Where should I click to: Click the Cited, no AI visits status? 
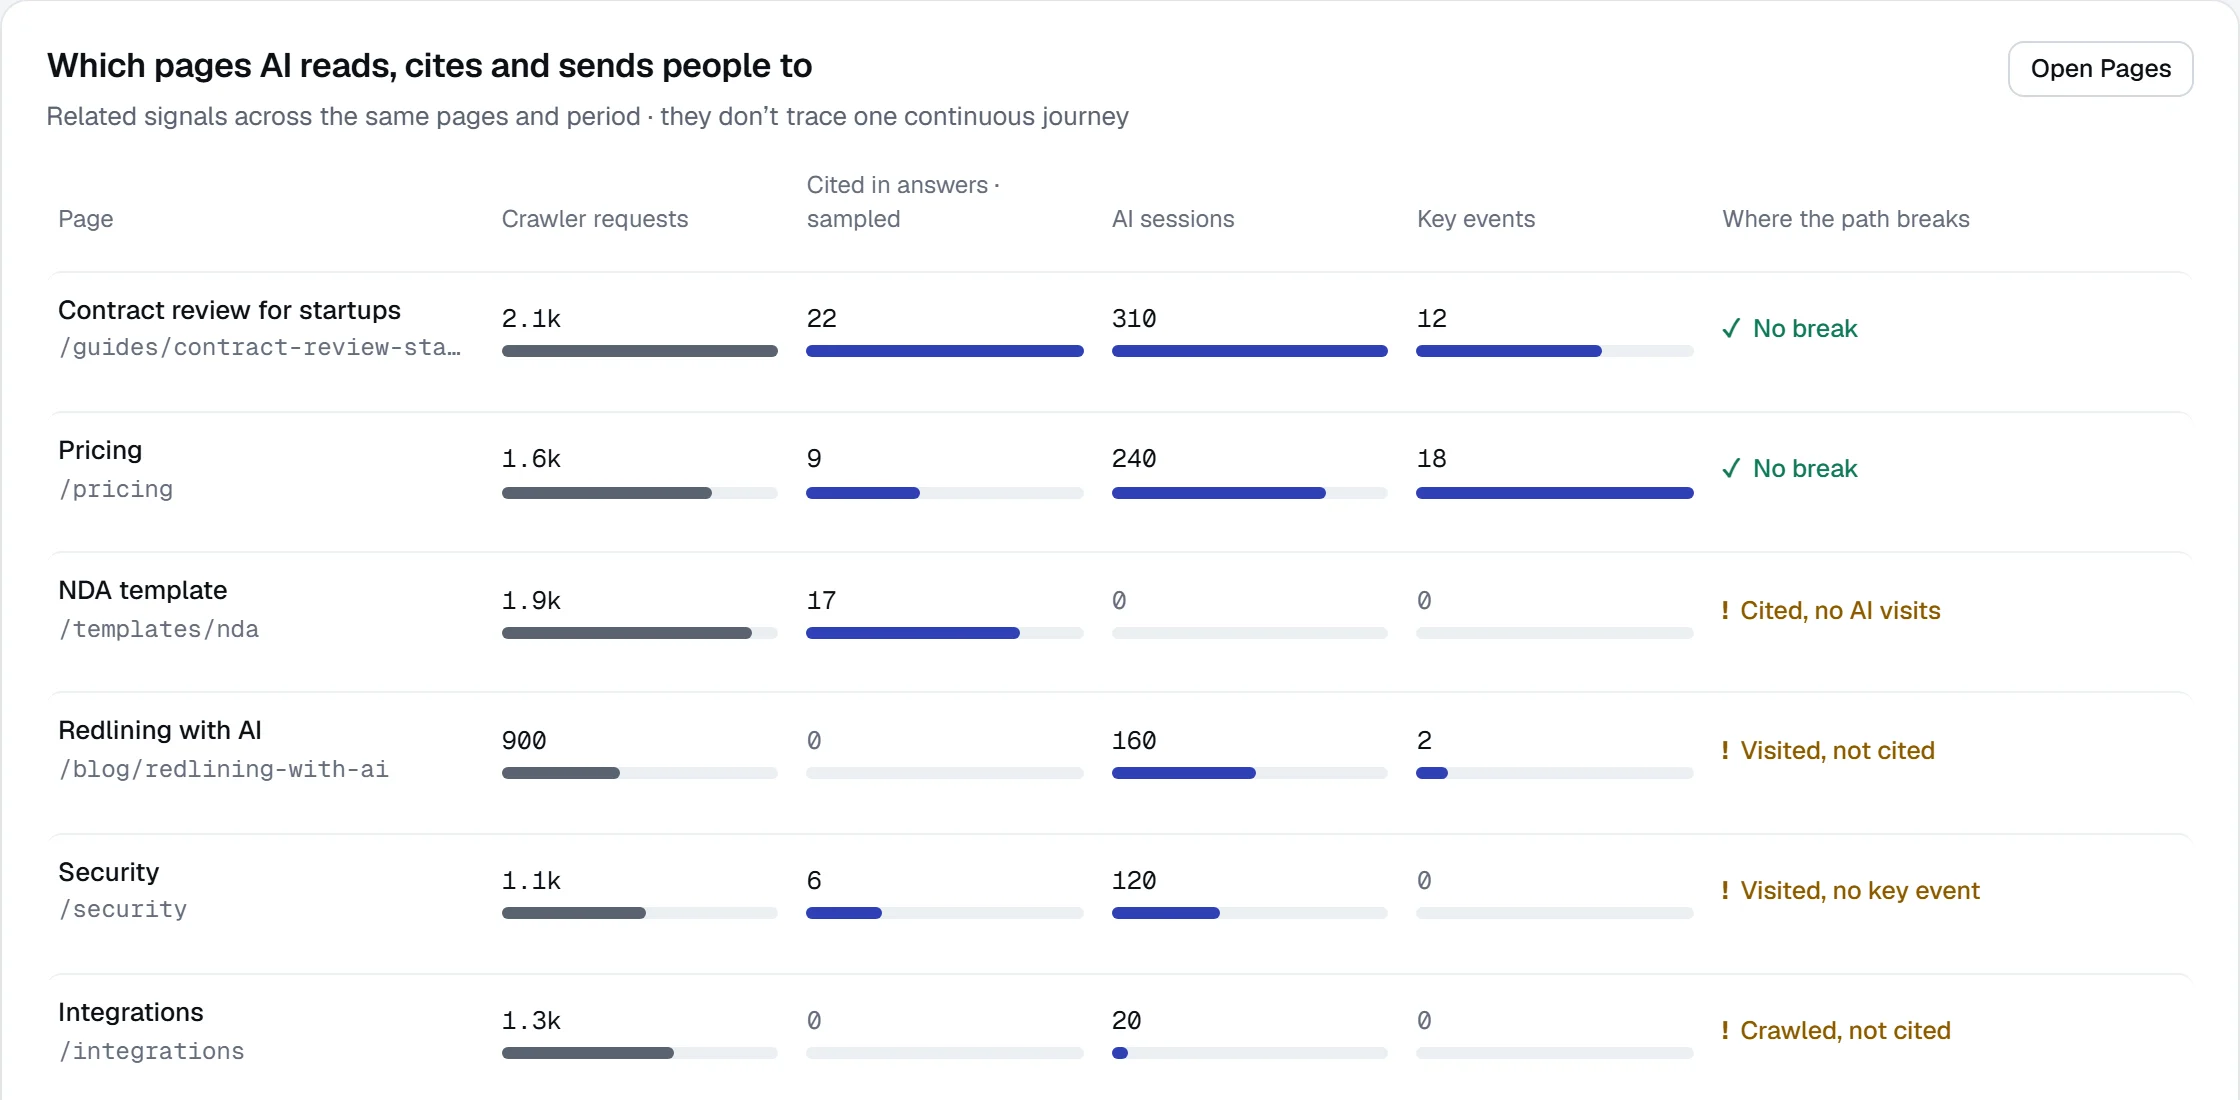pos(1840,611)
